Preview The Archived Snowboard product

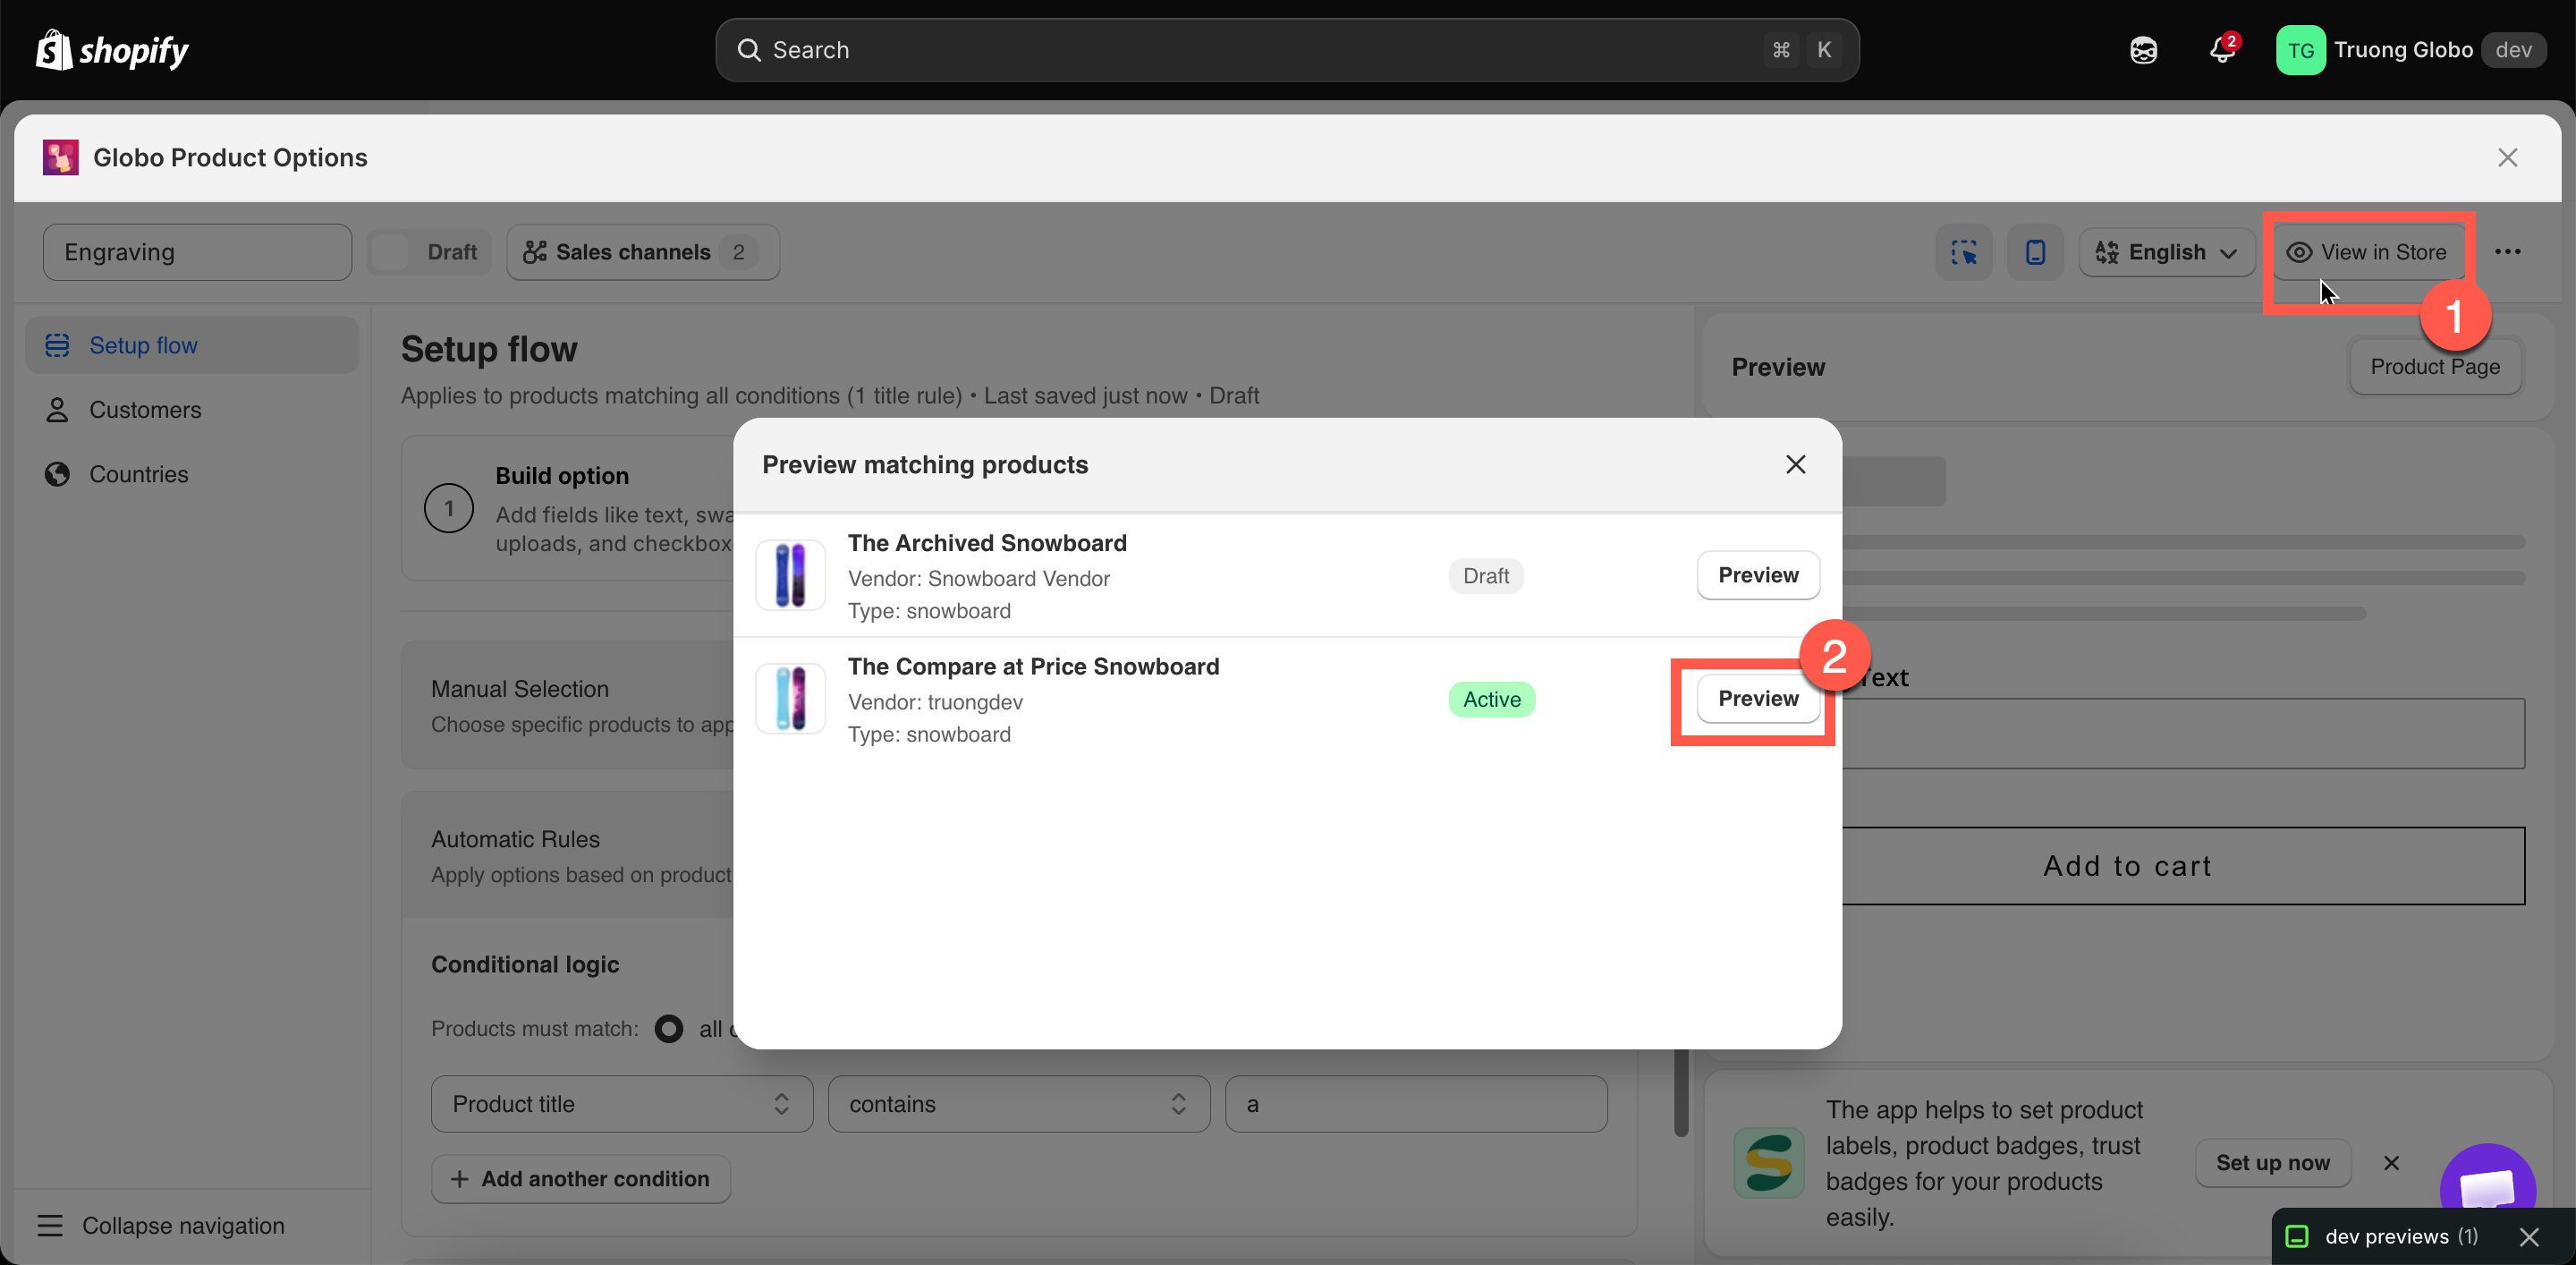tap(1758, 575)
